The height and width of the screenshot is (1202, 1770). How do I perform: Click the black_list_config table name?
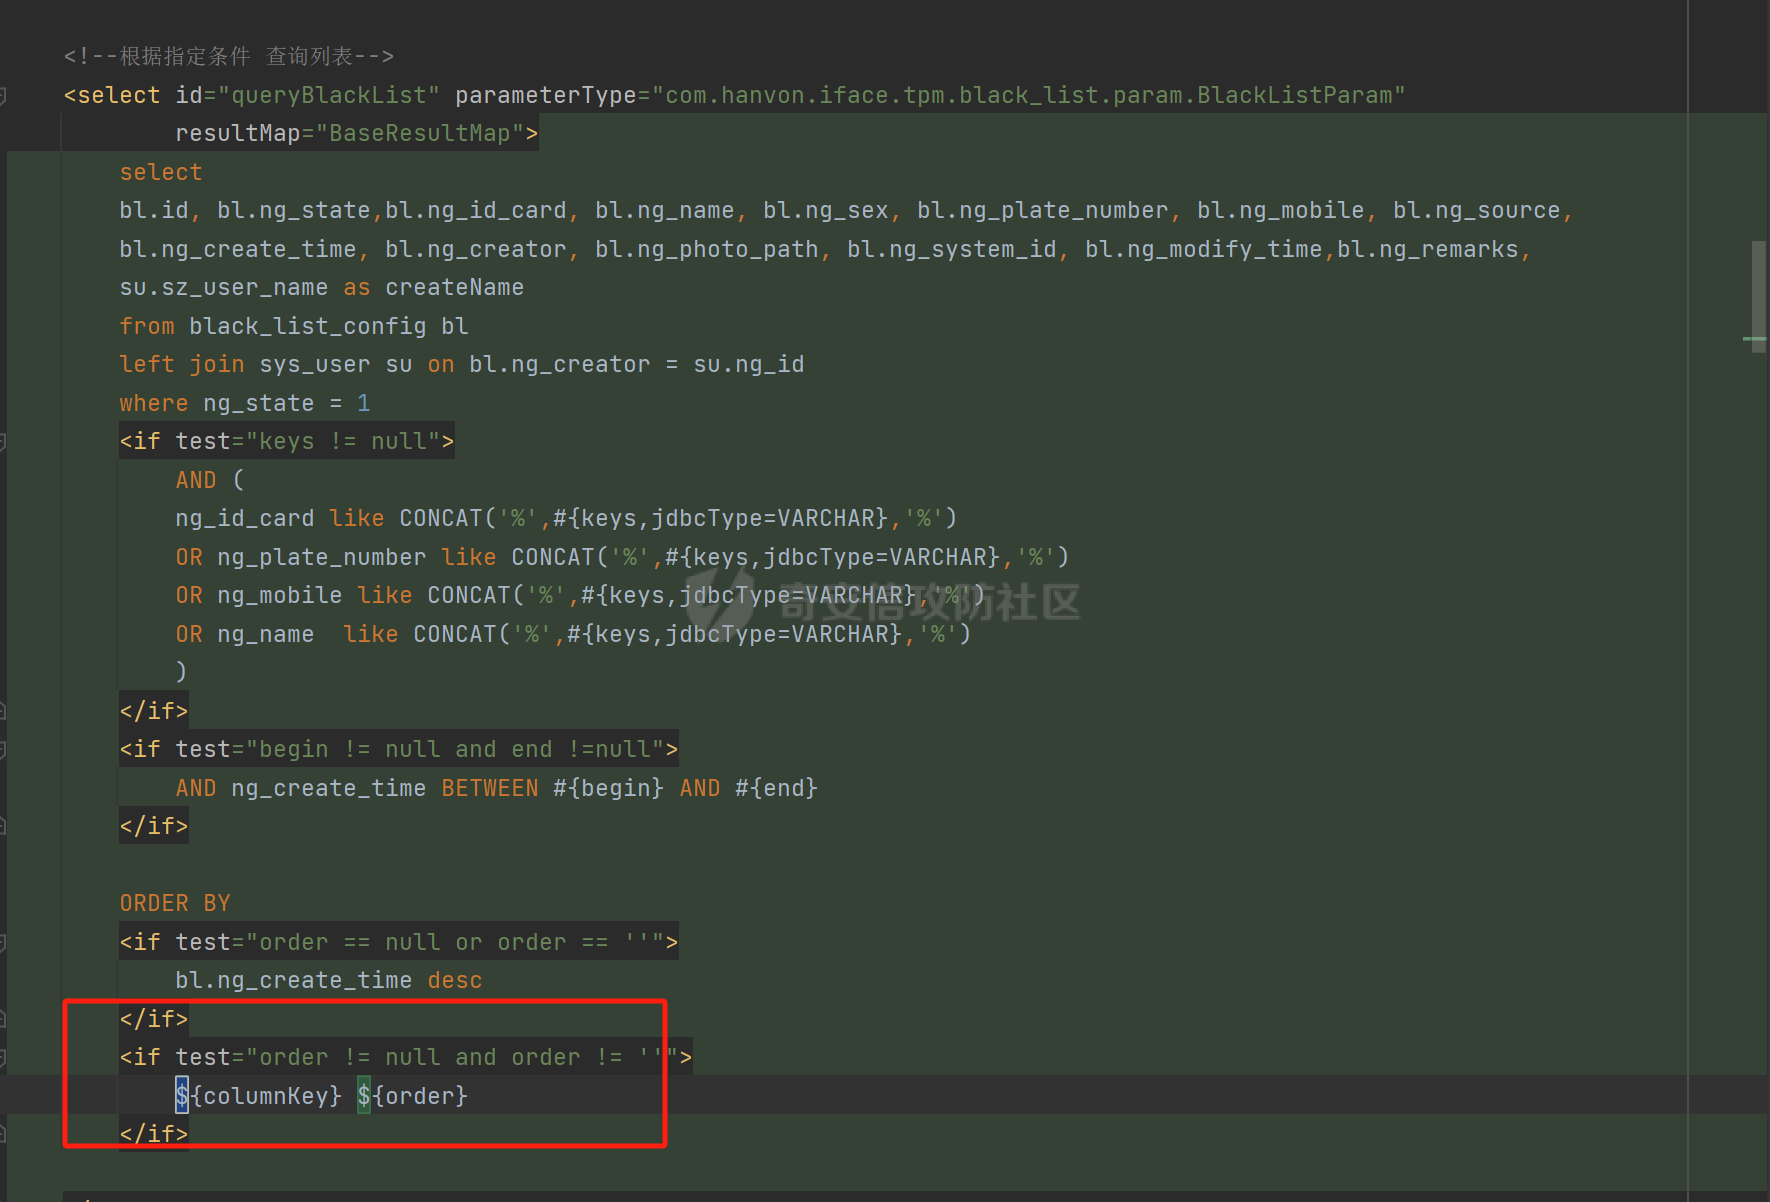point(308,326)
